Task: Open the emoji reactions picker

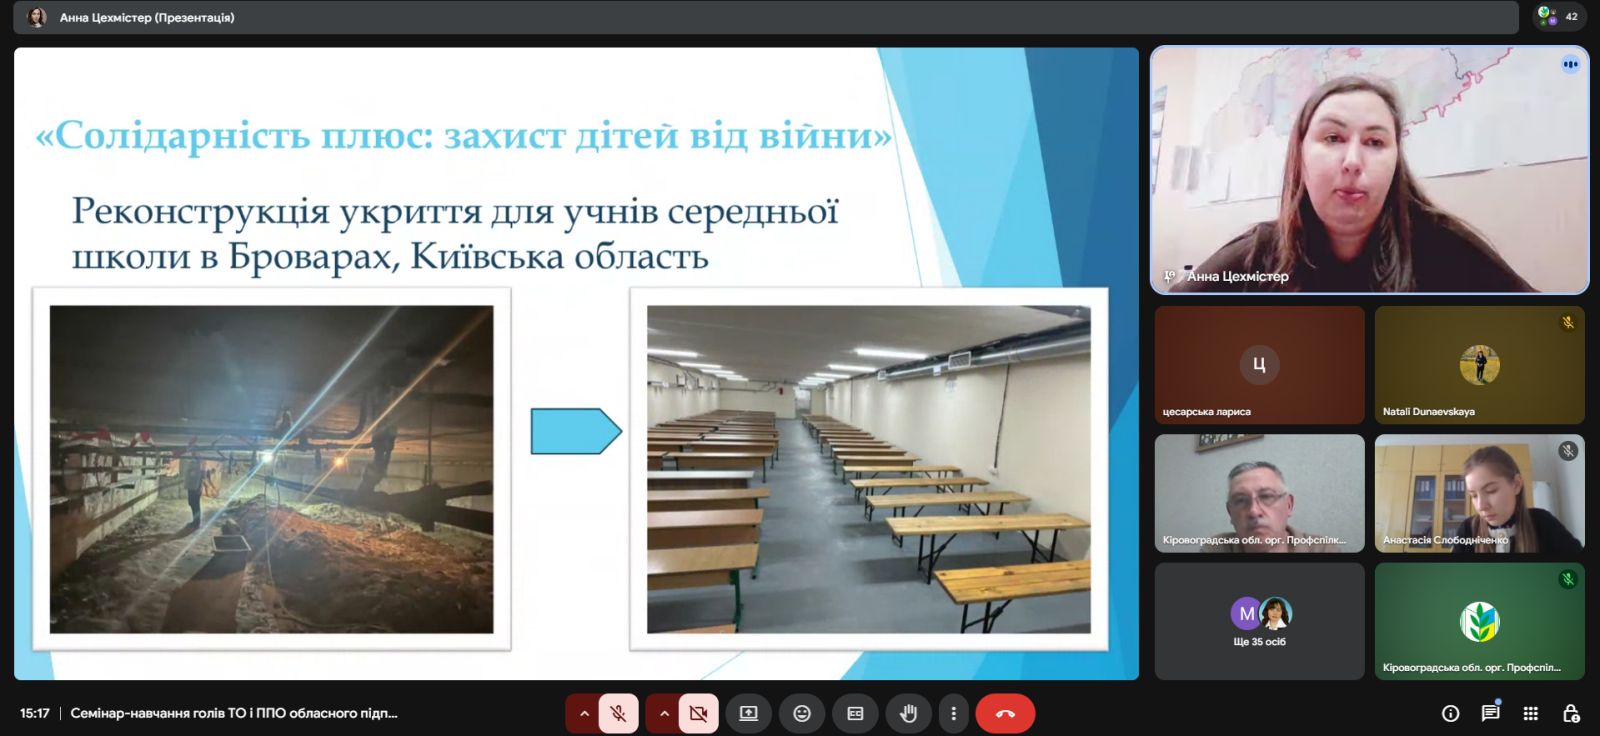Action: point(802,713)
